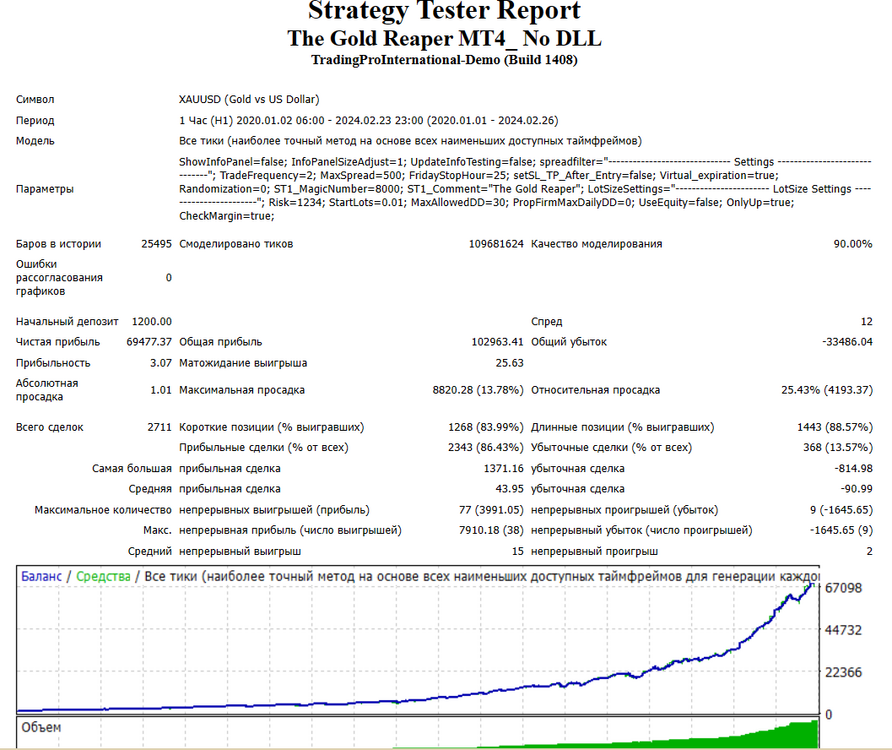Image resolution: width=892 pixels, height=750 pixels.
Task: Click the Прибыльность label
Action: [x=53, y=363]
